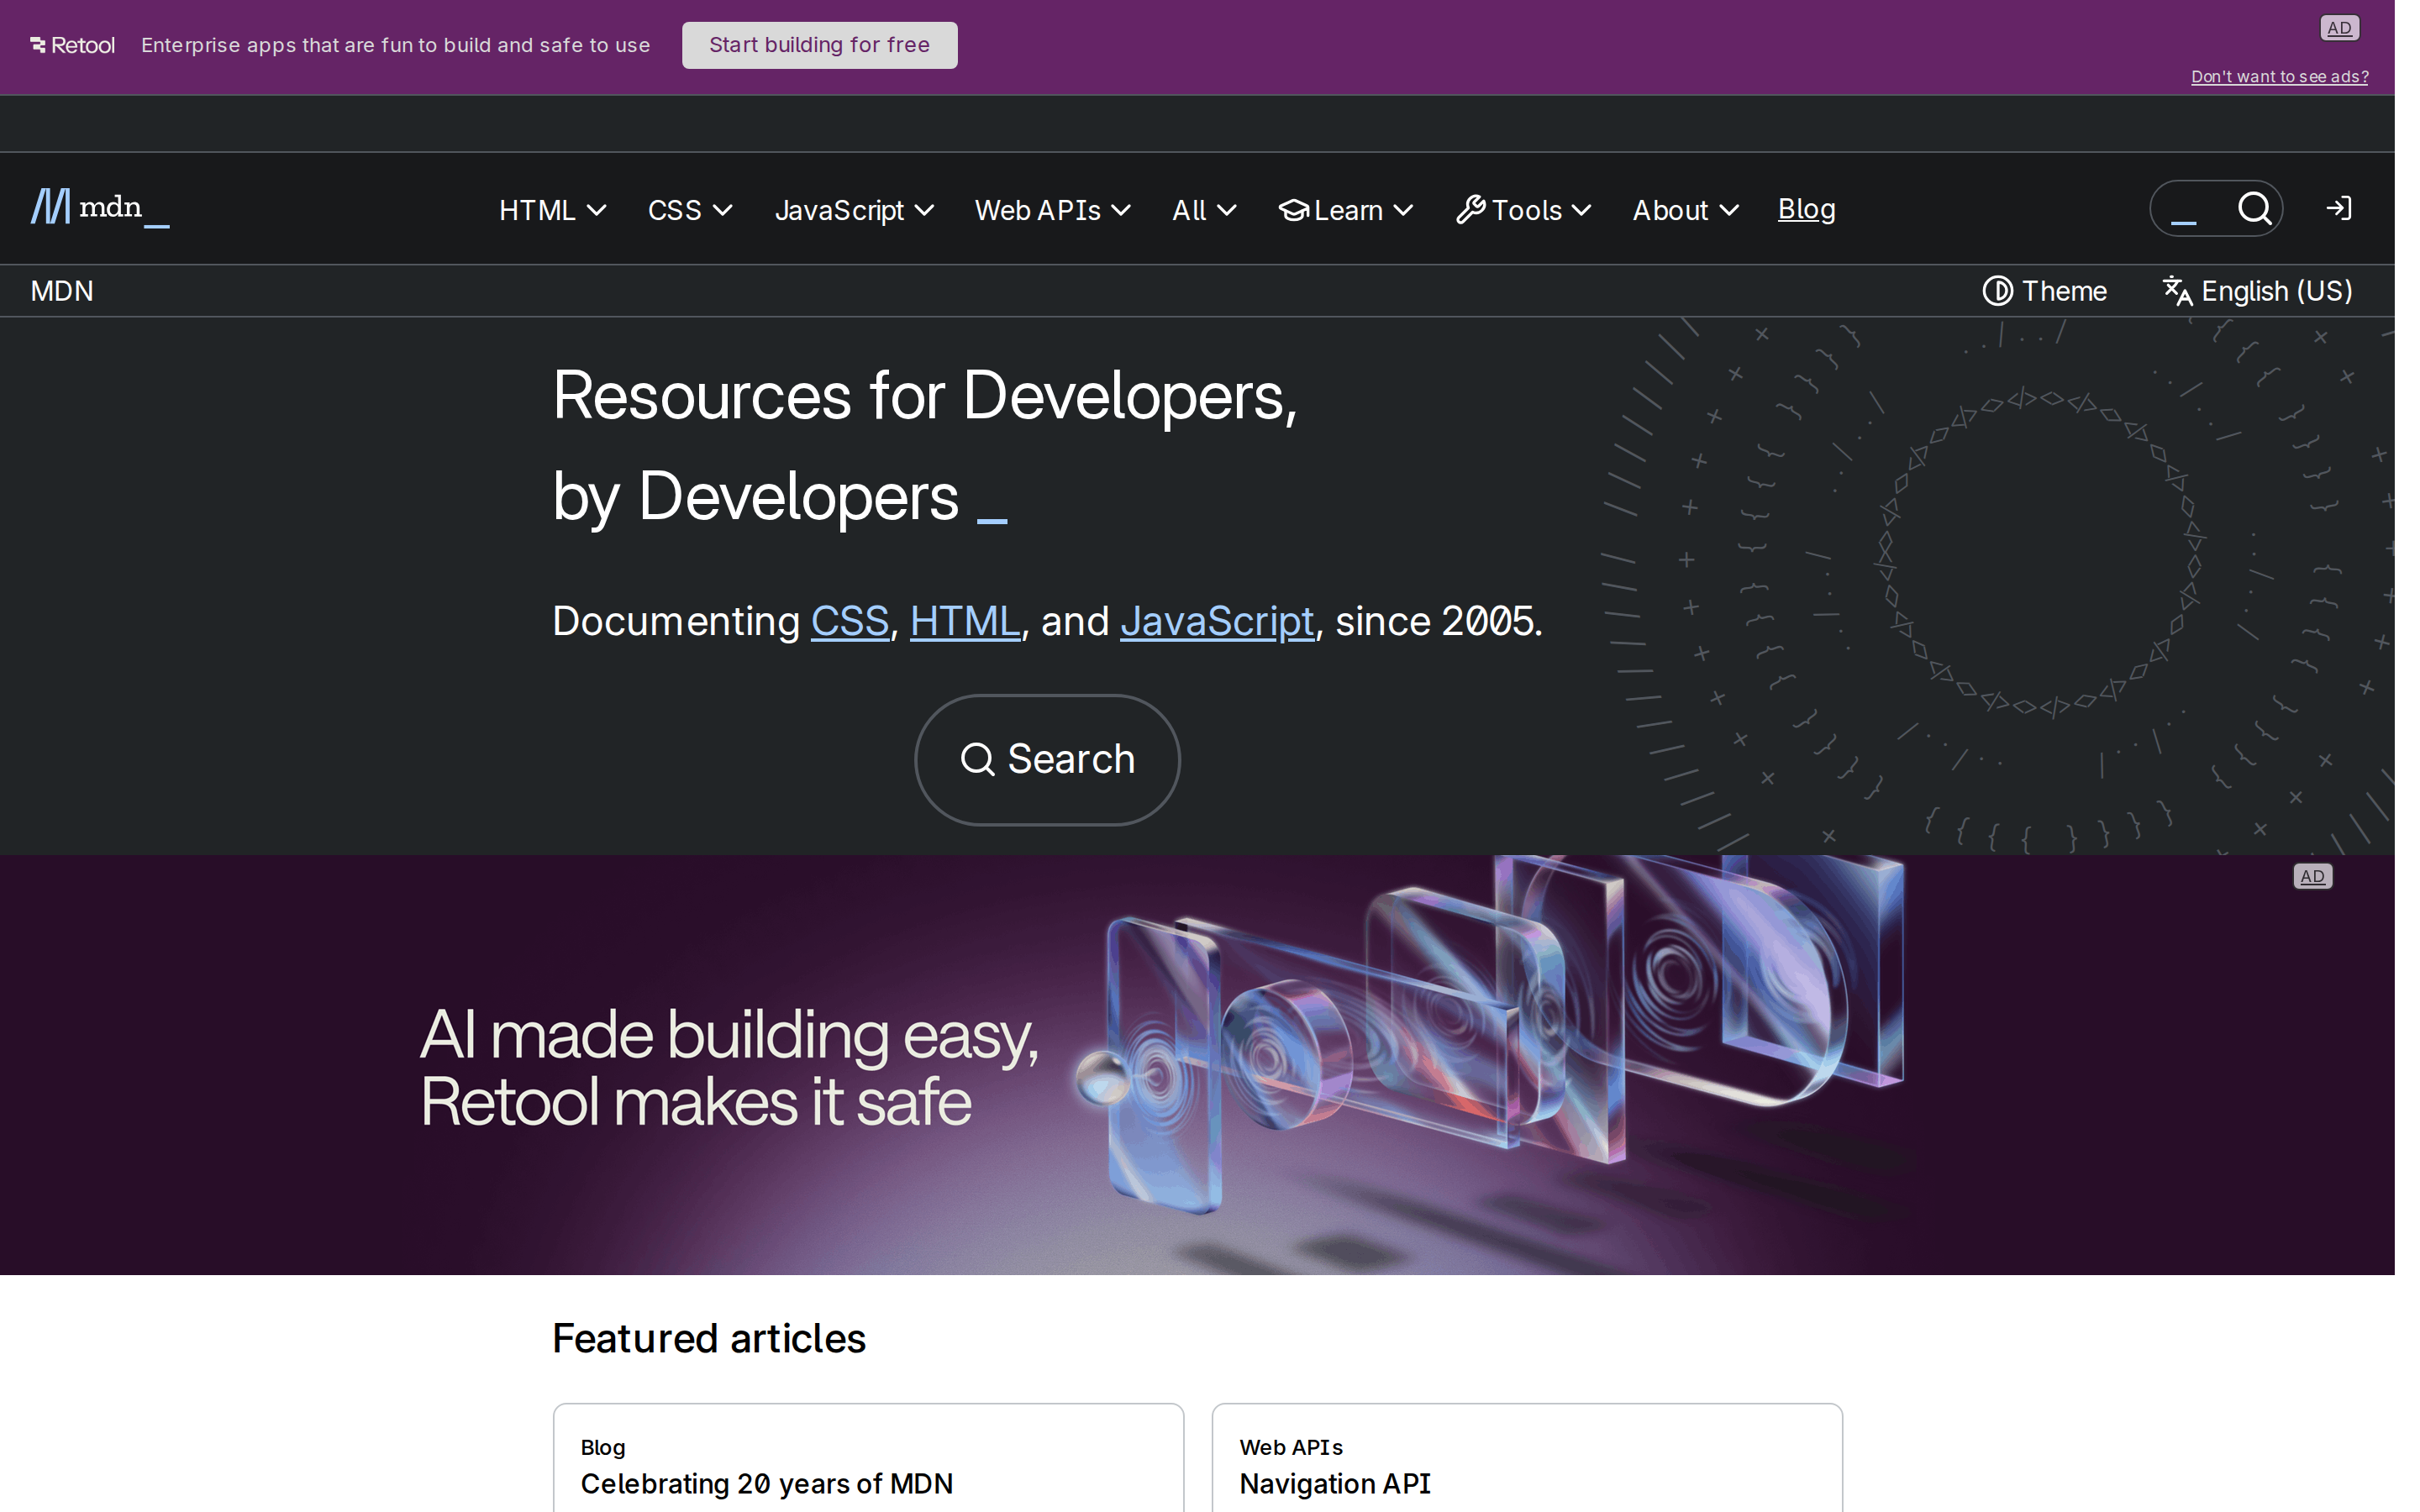The width and height of the screenshot is (2420, 1512).
Task: Expand the All menu
Action: click(x=1204, y=210)
